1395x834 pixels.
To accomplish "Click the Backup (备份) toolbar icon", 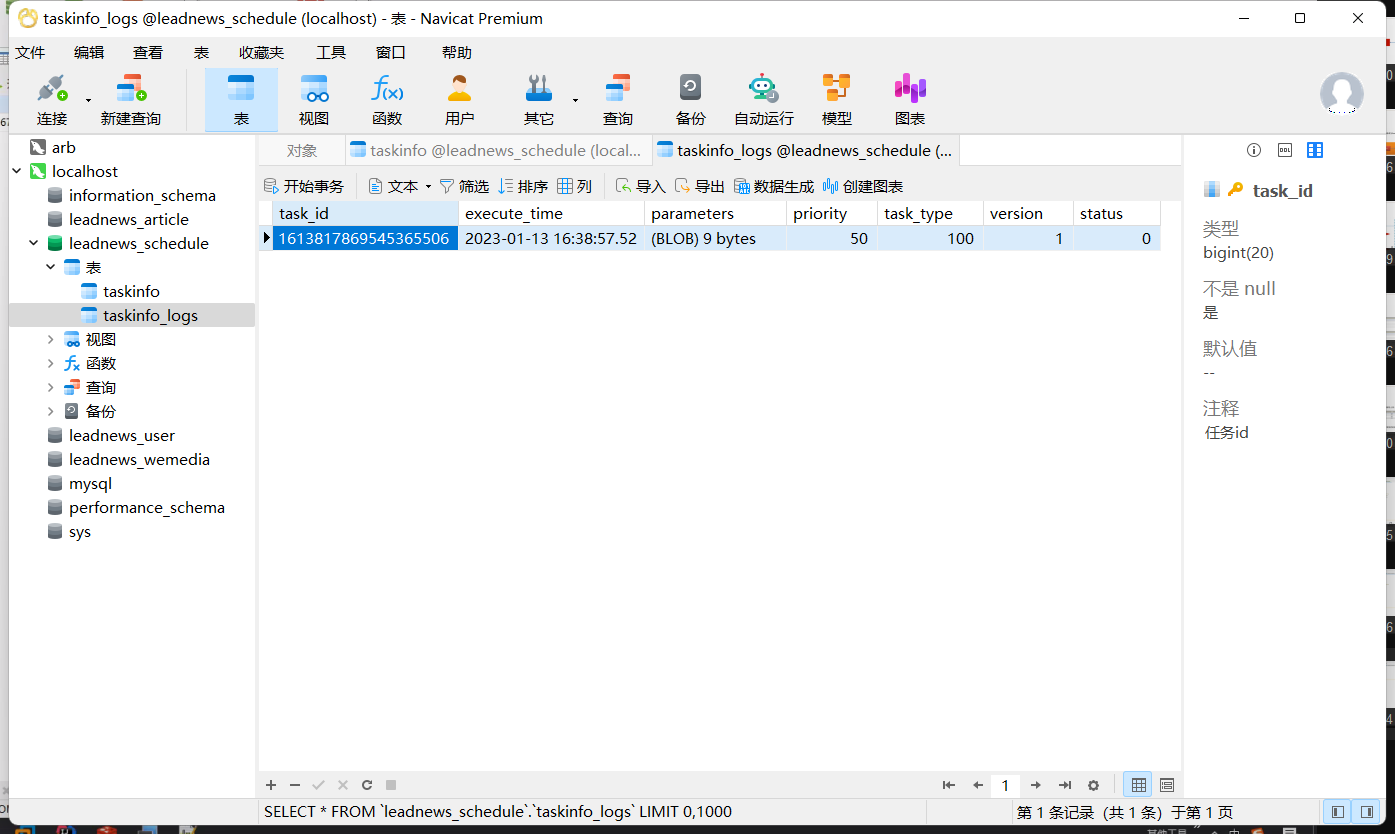I will pyautogui.click(x=690, y=100).
